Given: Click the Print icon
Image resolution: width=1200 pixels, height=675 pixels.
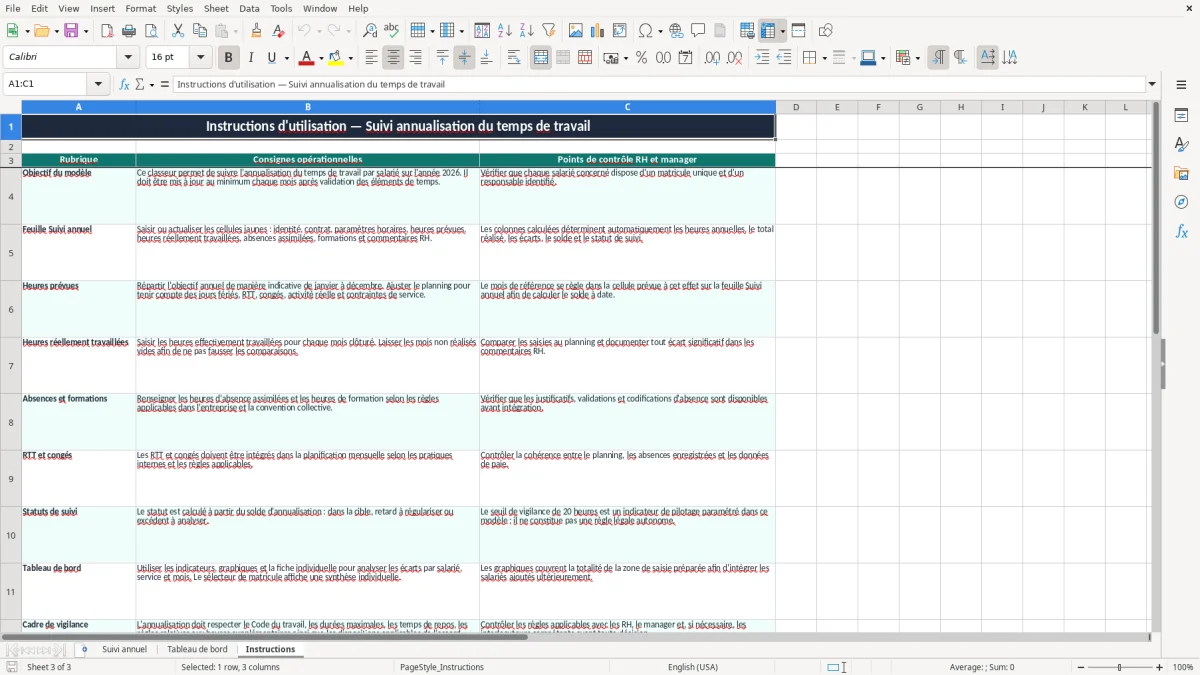Looking at the screenshot, I should [x=129, y=31].
